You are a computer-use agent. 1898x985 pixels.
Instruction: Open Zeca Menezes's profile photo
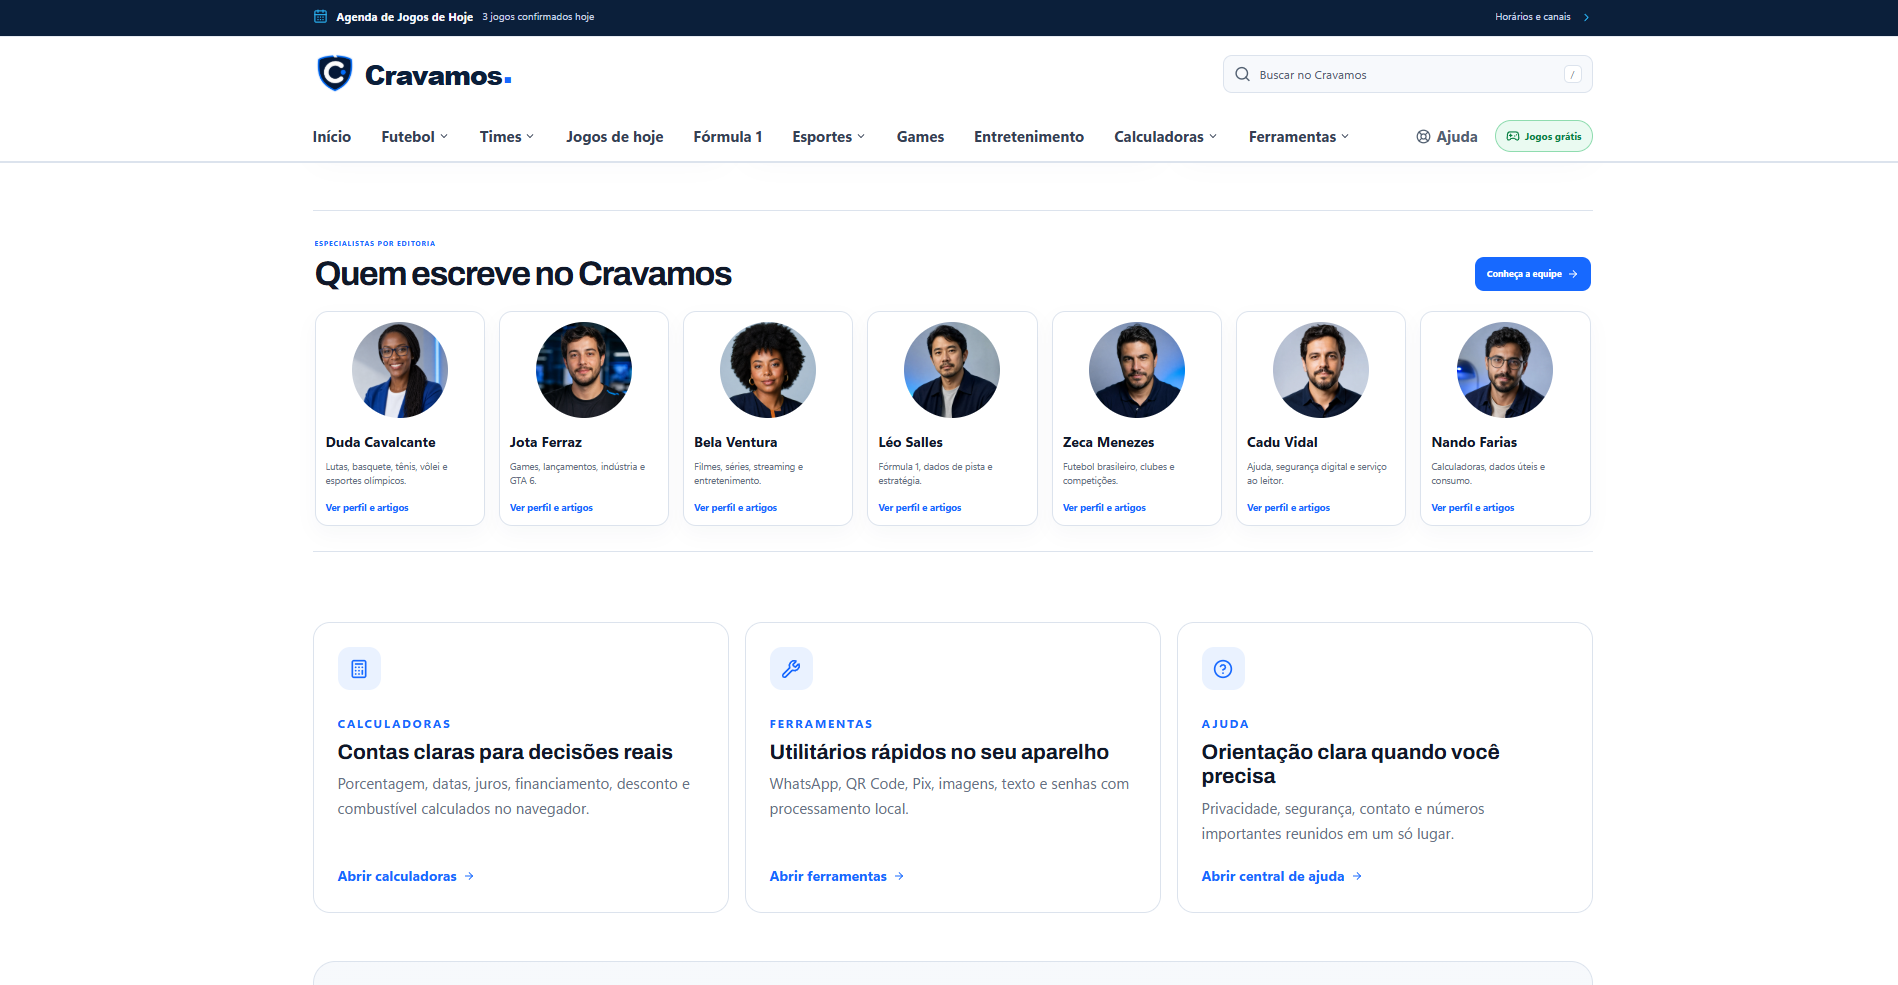[x=1137, y=370]
